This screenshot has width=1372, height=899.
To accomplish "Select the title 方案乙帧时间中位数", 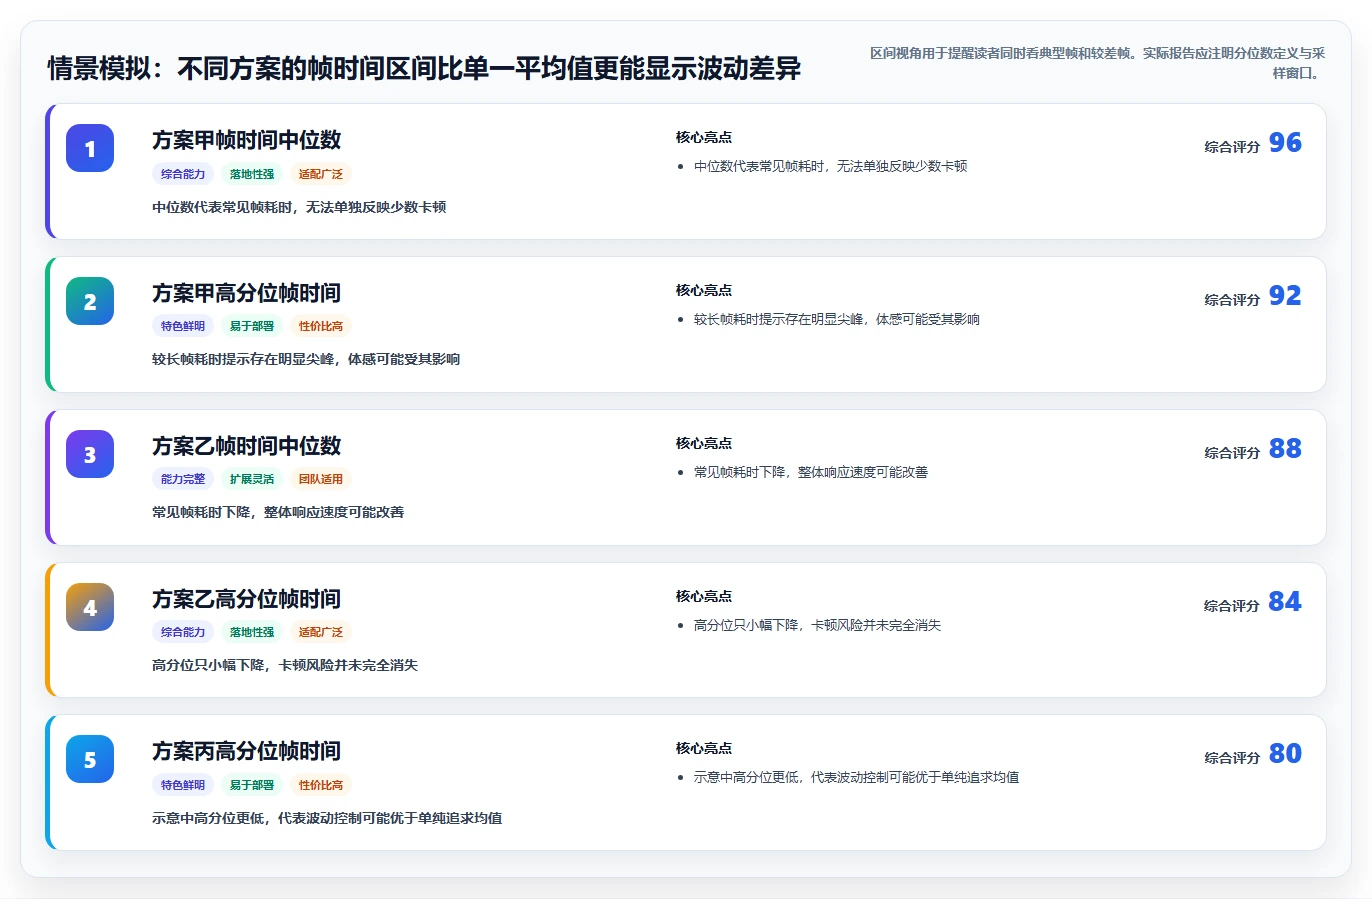I will click(x=246, y=446).
